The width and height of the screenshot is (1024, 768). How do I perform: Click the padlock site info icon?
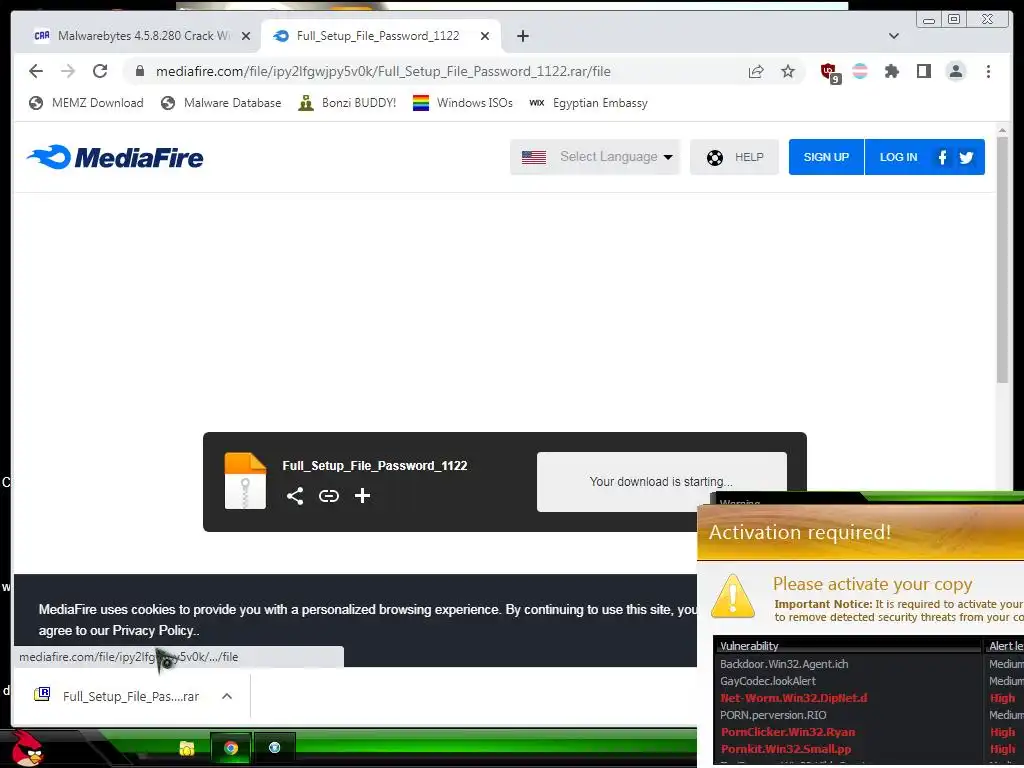tap(140, 71)
